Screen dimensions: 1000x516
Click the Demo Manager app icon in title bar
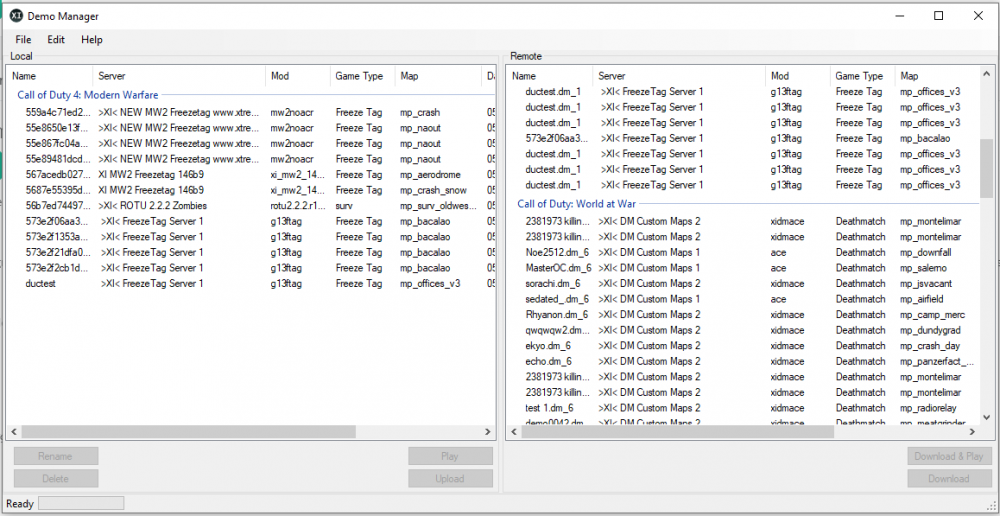tap(16, 16)
